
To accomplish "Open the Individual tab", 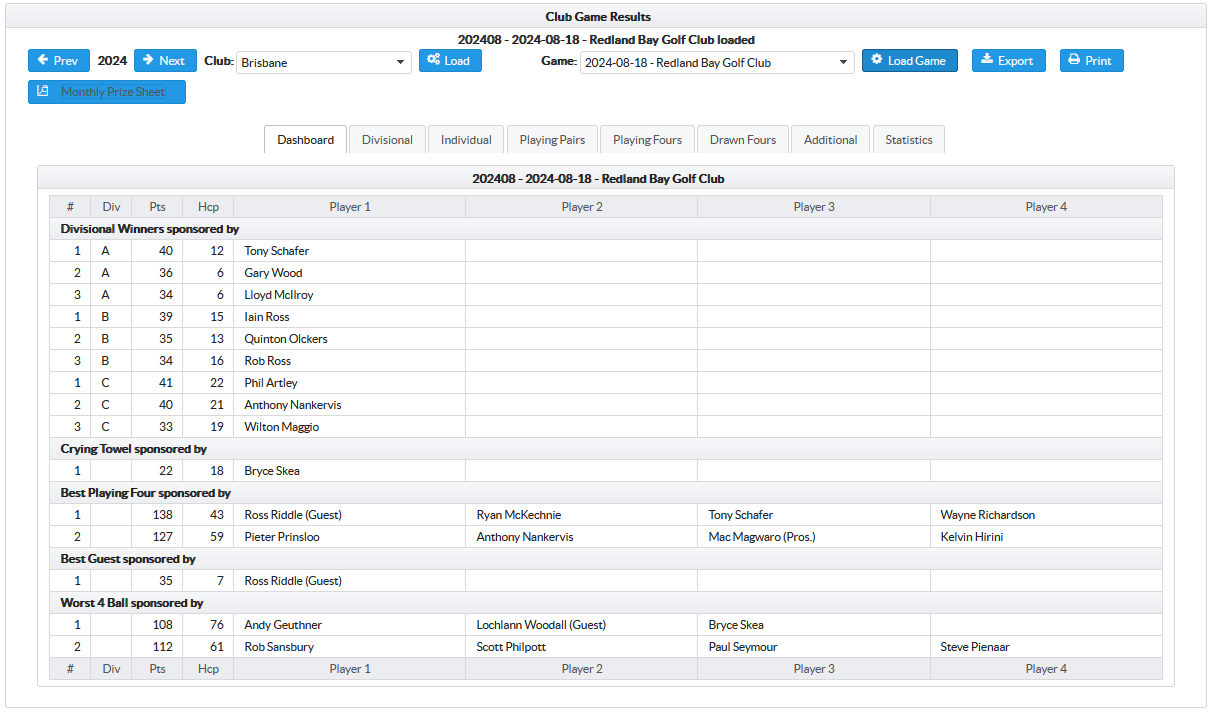I will (x=466, y=140).
